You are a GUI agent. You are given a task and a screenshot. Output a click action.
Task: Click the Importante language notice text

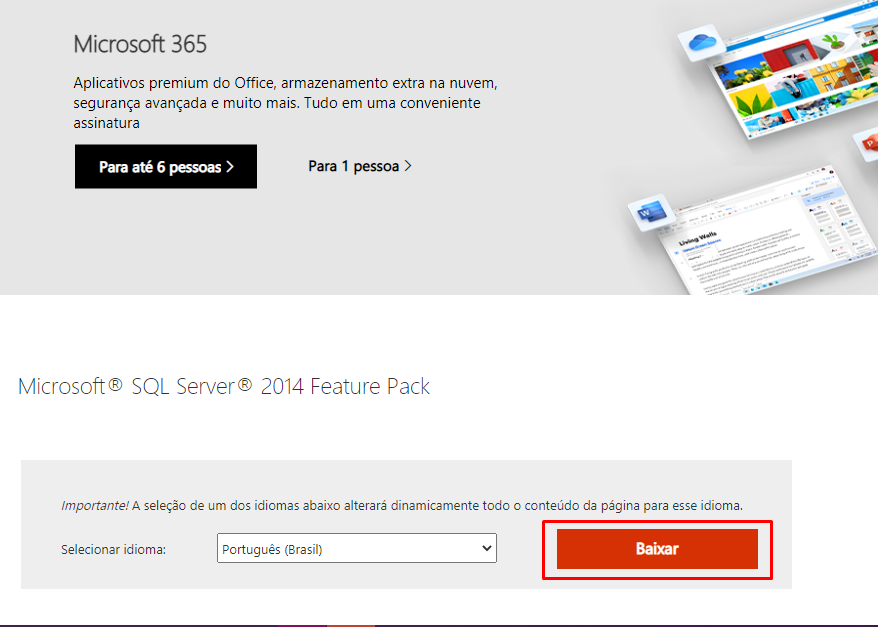pyautogui.click(x=402, y=505)
